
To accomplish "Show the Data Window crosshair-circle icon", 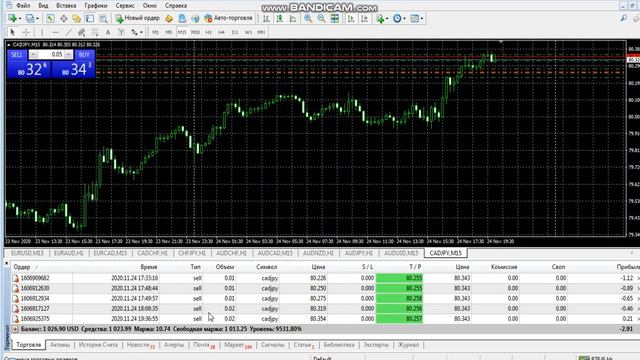I will coord(64,18).
